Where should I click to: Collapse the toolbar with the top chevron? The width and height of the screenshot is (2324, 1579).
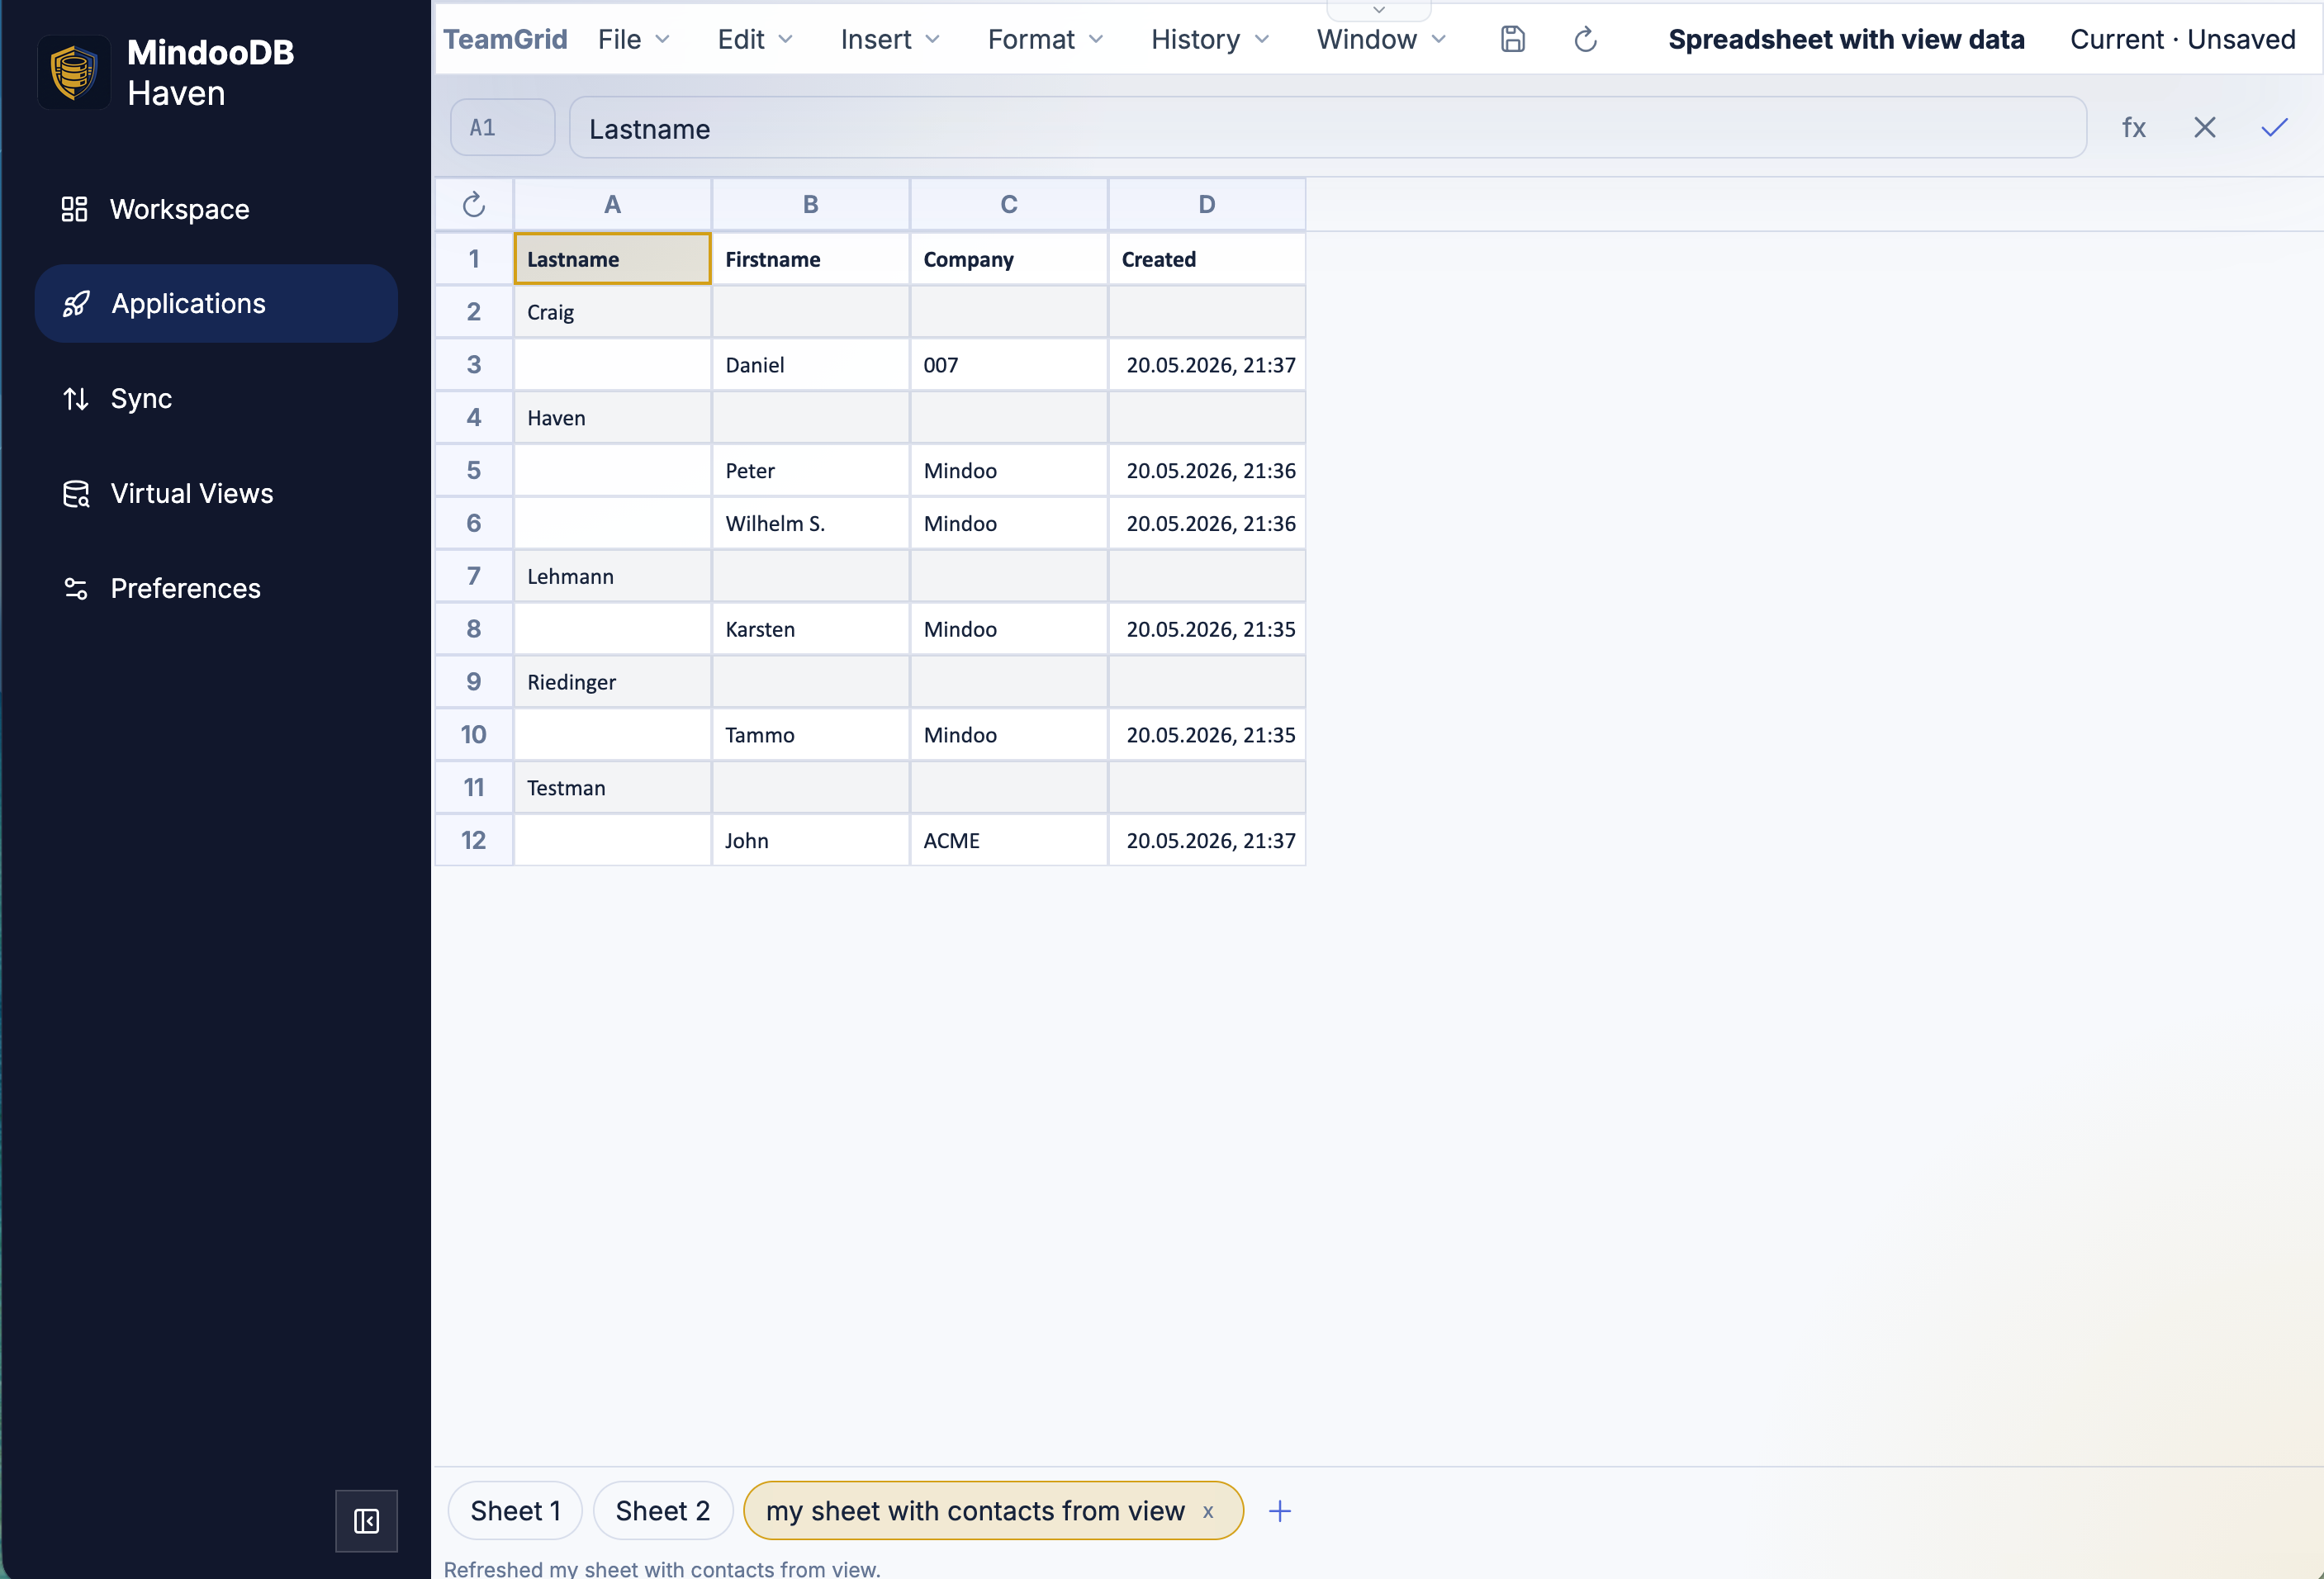[1379, 10]
